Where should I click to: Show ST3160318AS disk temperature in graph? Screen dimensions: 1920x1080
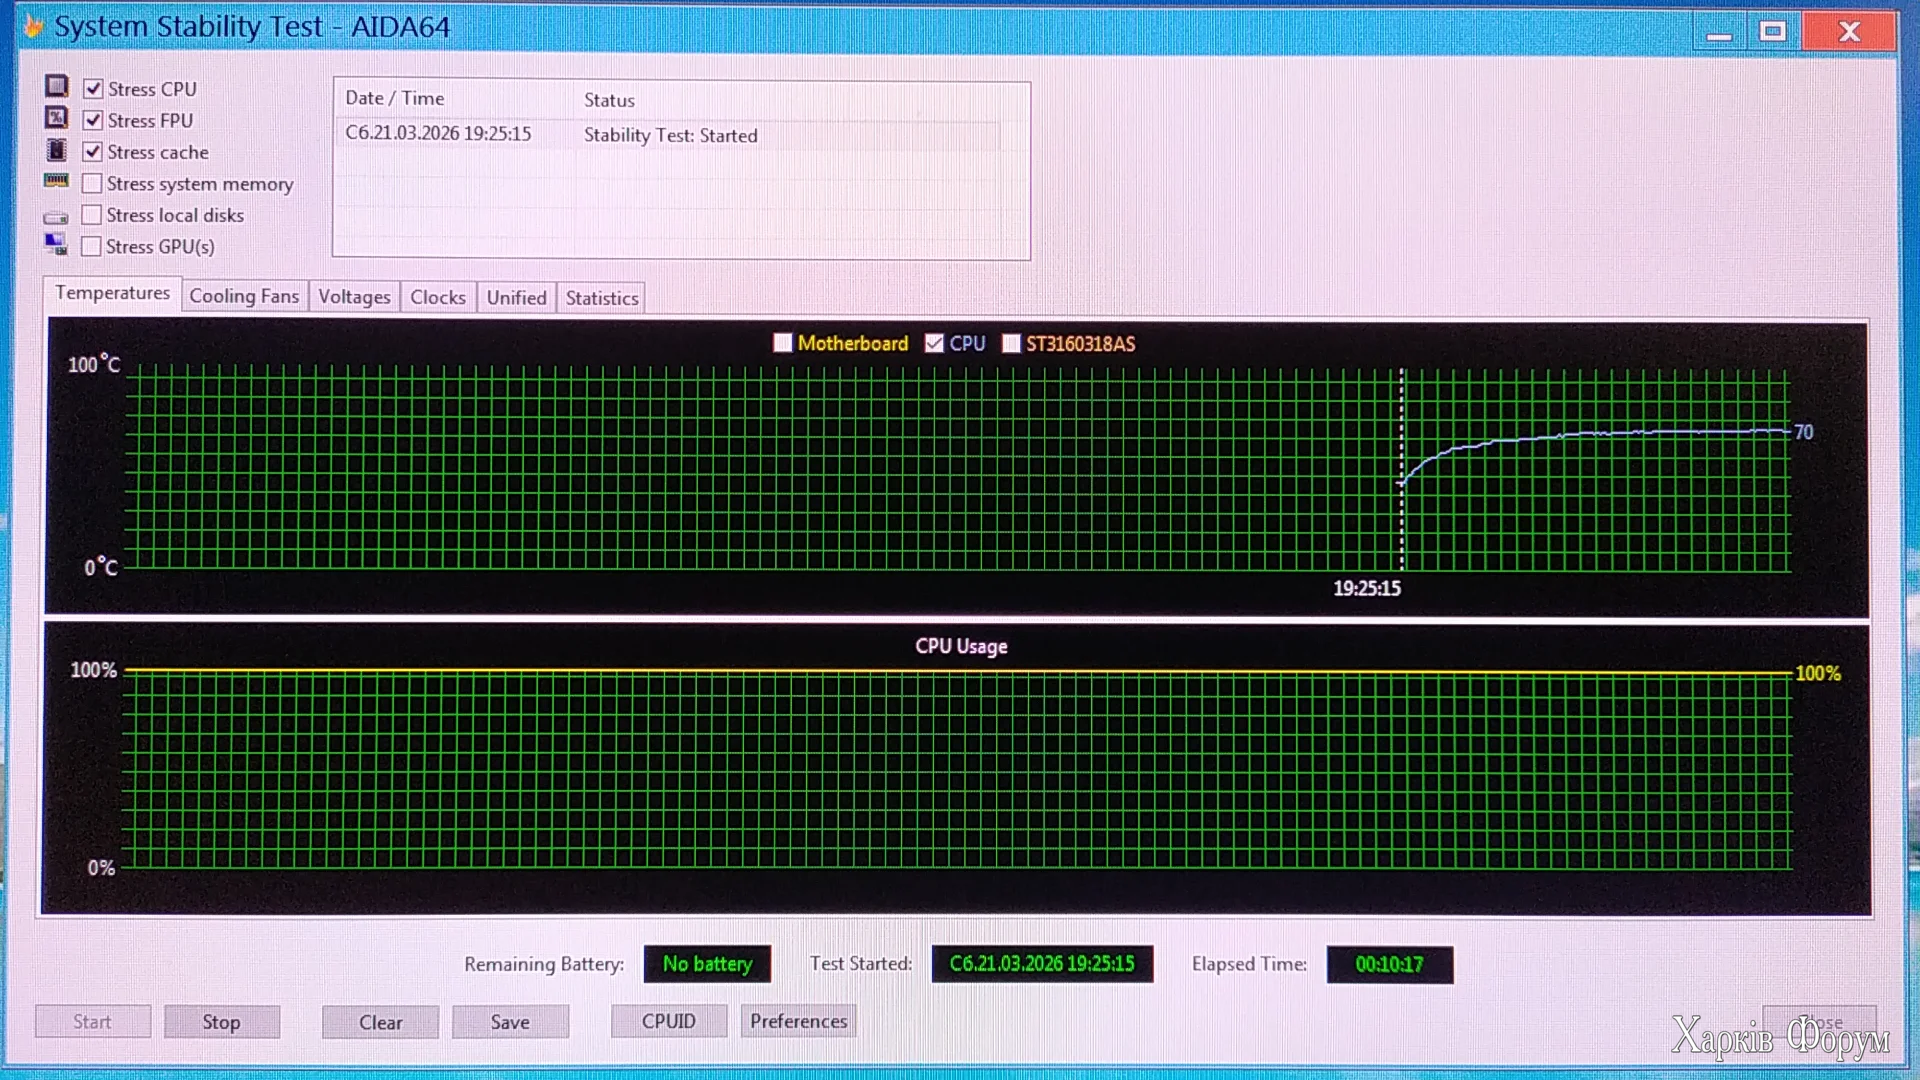[1011, 343]
